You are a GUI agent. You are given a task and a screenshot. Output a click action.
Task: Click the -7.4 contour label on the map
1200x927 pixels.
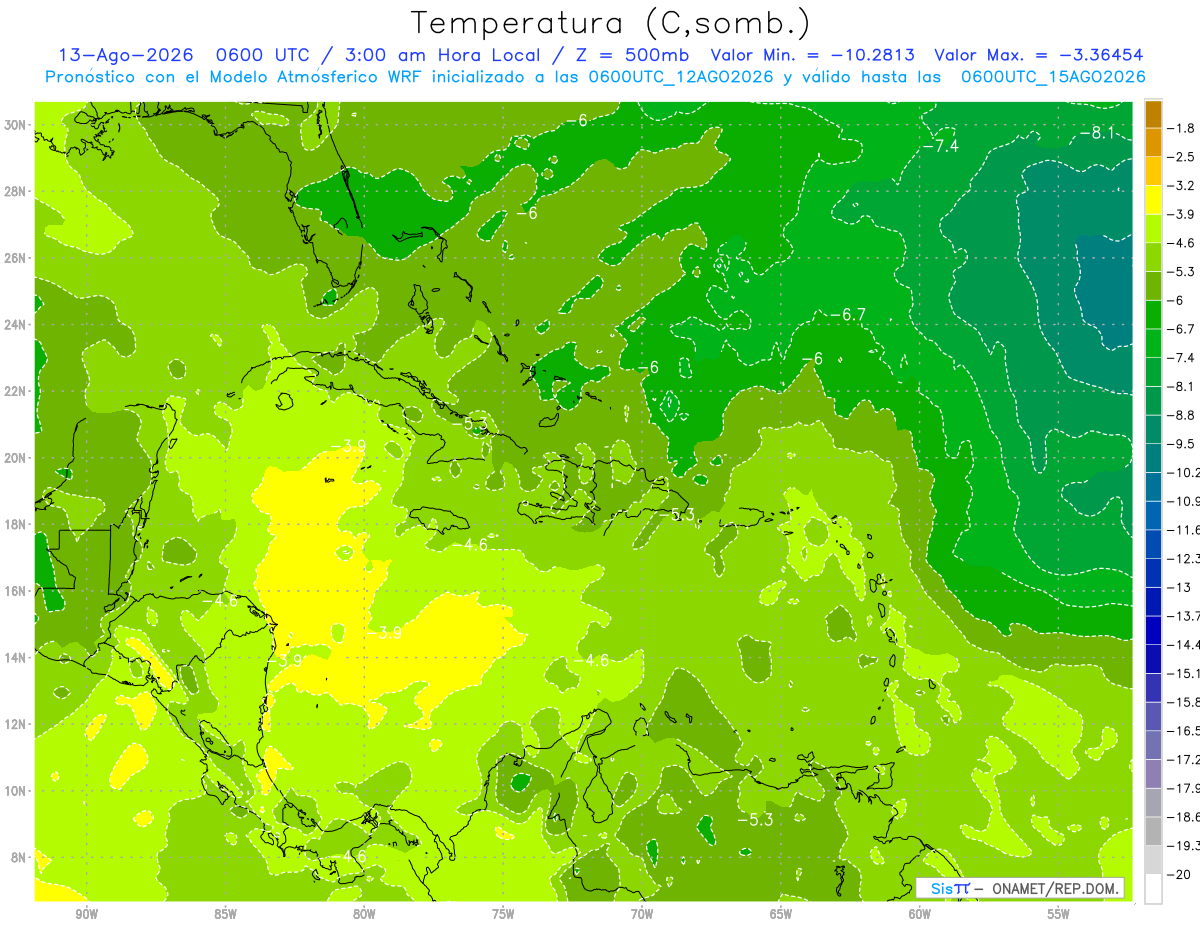pos(940,147)
